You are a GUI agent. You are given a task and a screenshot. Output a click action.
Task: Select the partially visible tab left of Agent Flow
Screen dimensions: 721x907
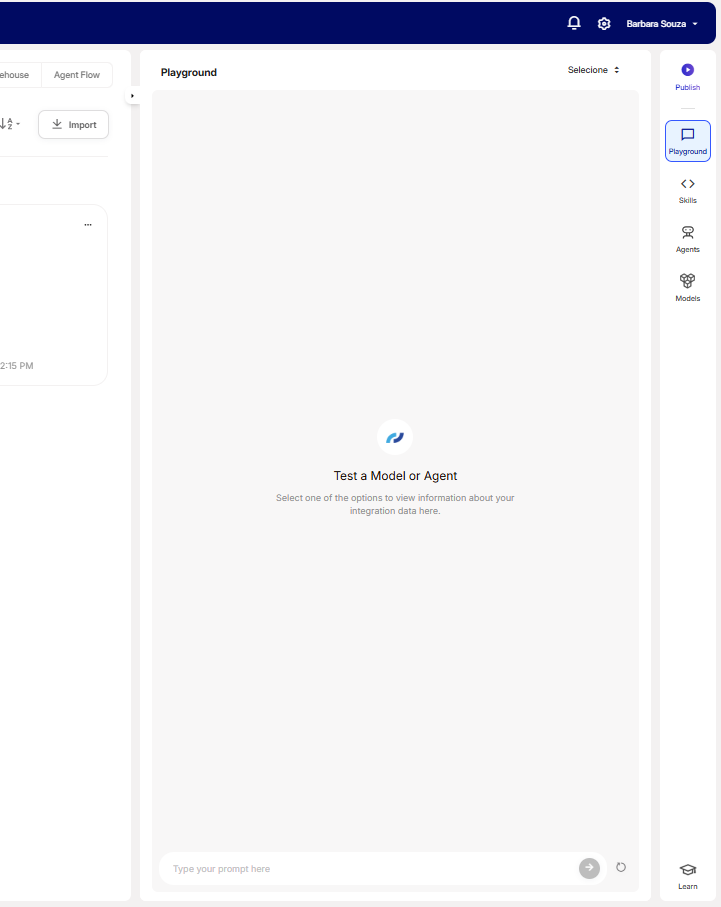pyautogui.click(x=16, y=75)
